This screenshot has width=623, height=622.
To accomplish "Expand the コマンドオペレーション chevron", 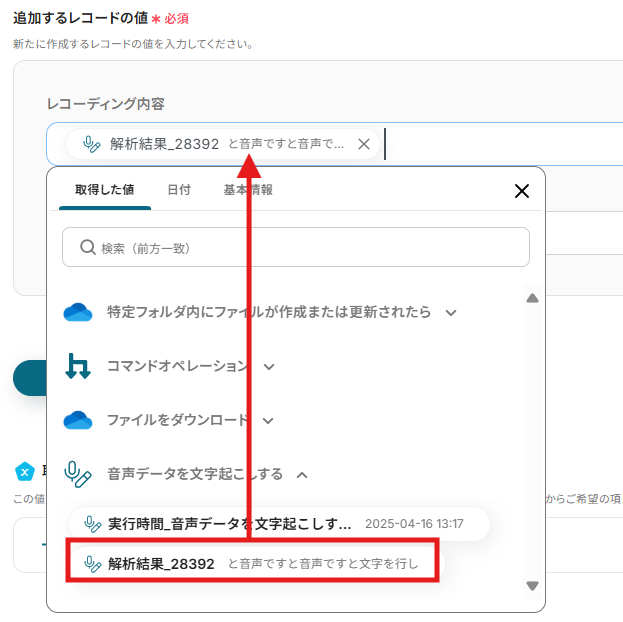I will click(x=269, y=367).
